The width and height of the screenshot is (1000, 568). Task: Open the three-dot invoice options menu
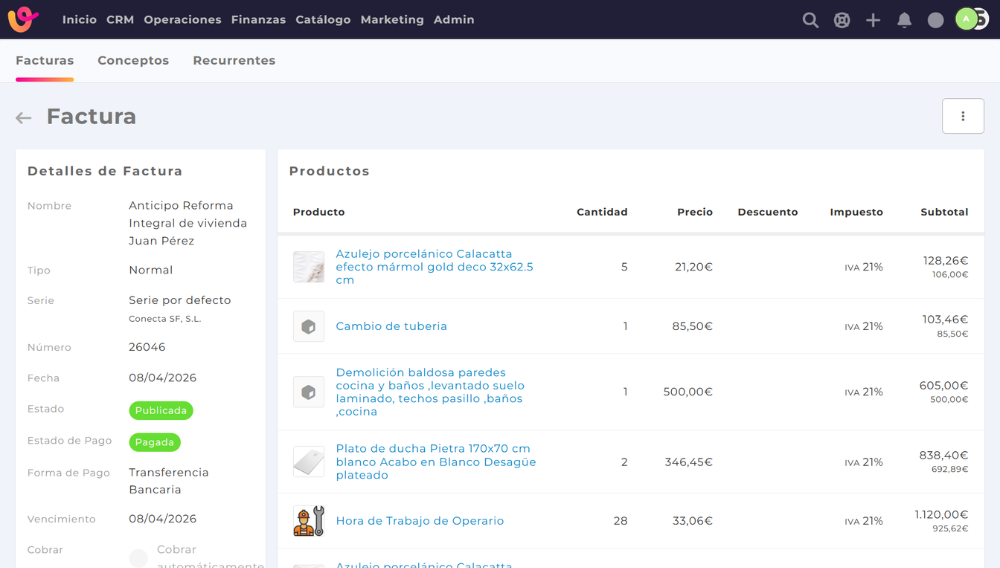click(x=962, y=116)
